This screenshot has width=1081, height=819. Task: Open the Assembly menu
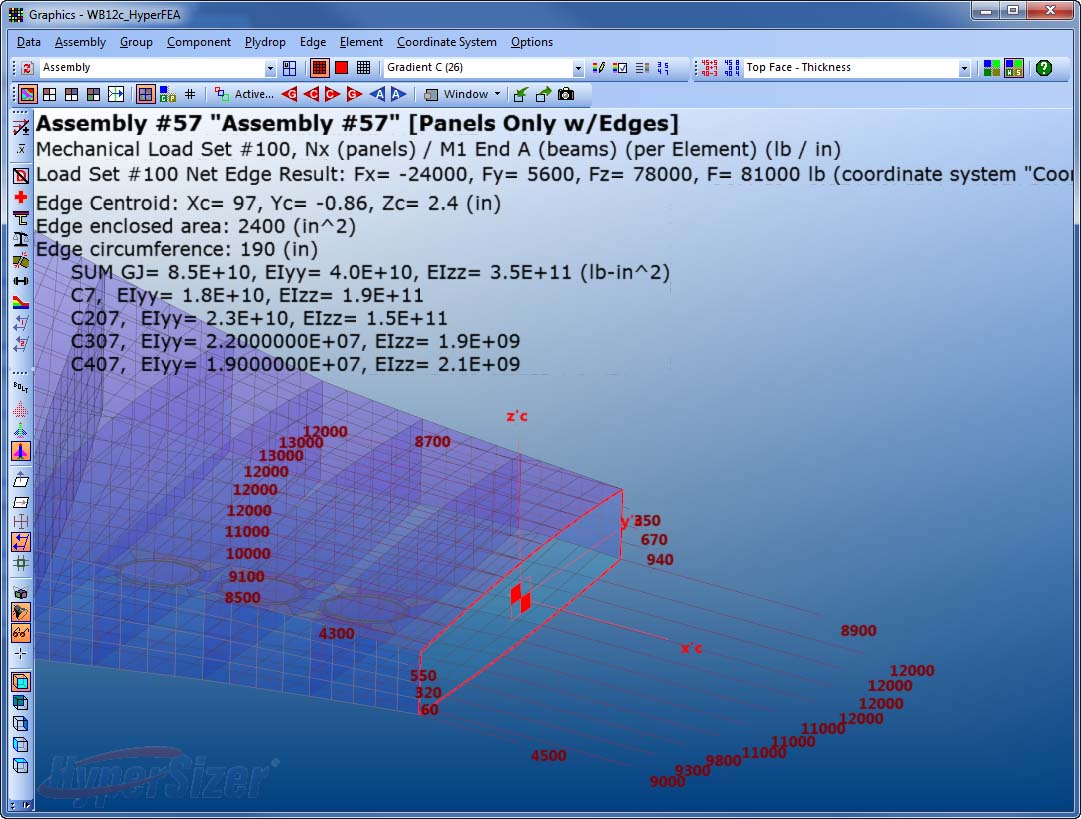[80, 42]
